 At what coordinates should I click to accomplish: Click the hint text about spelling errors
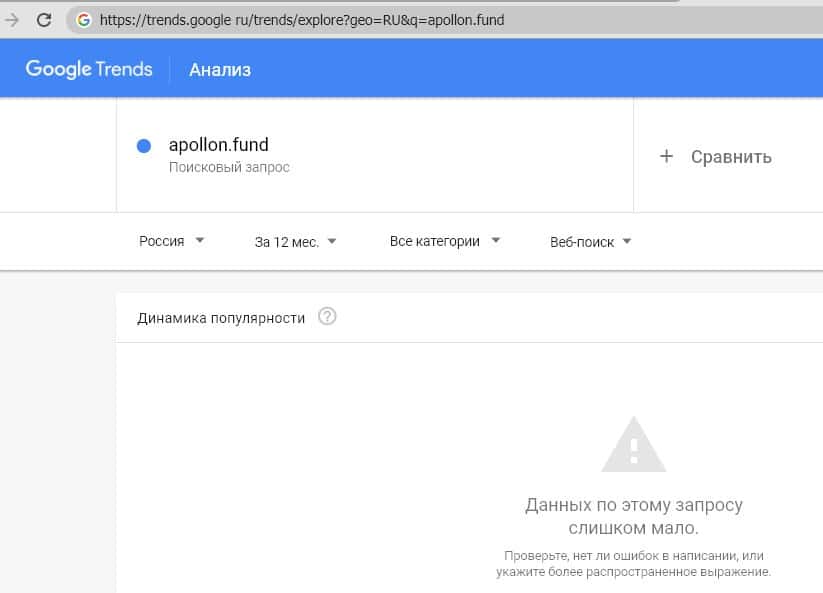(633, 563)
